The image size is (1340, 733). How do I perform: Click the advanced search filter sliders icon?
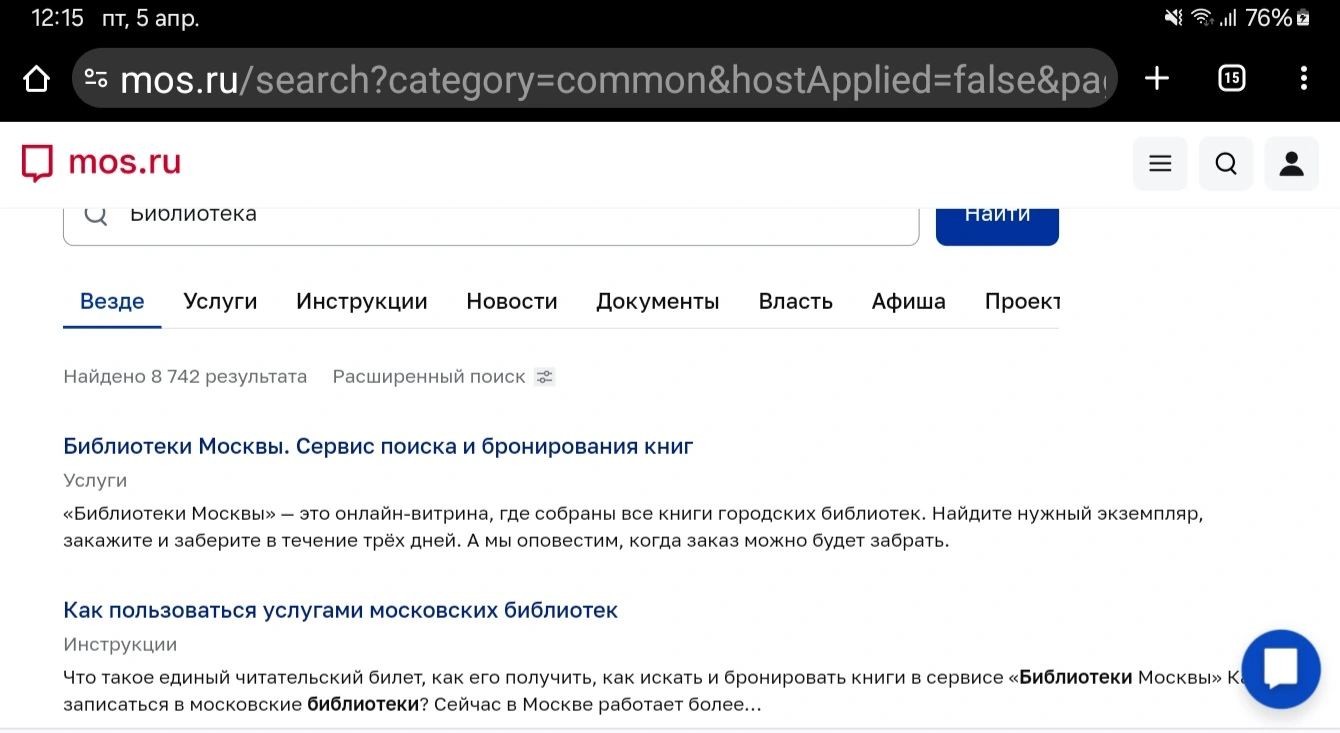point(544,377)
